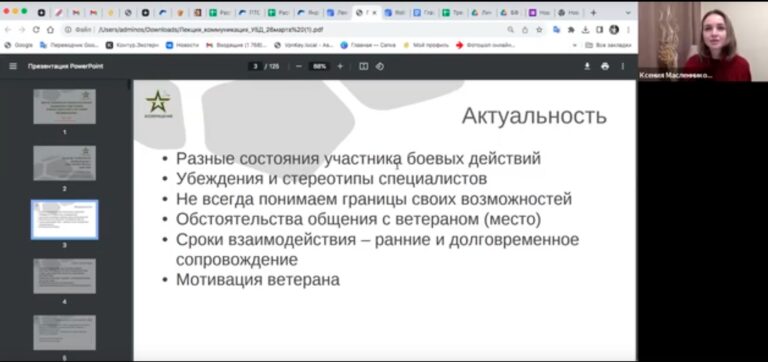Image resolution: width=768 pixels, height=362 pixels.
Task: Click the fit to page icon
Action: 363,66
